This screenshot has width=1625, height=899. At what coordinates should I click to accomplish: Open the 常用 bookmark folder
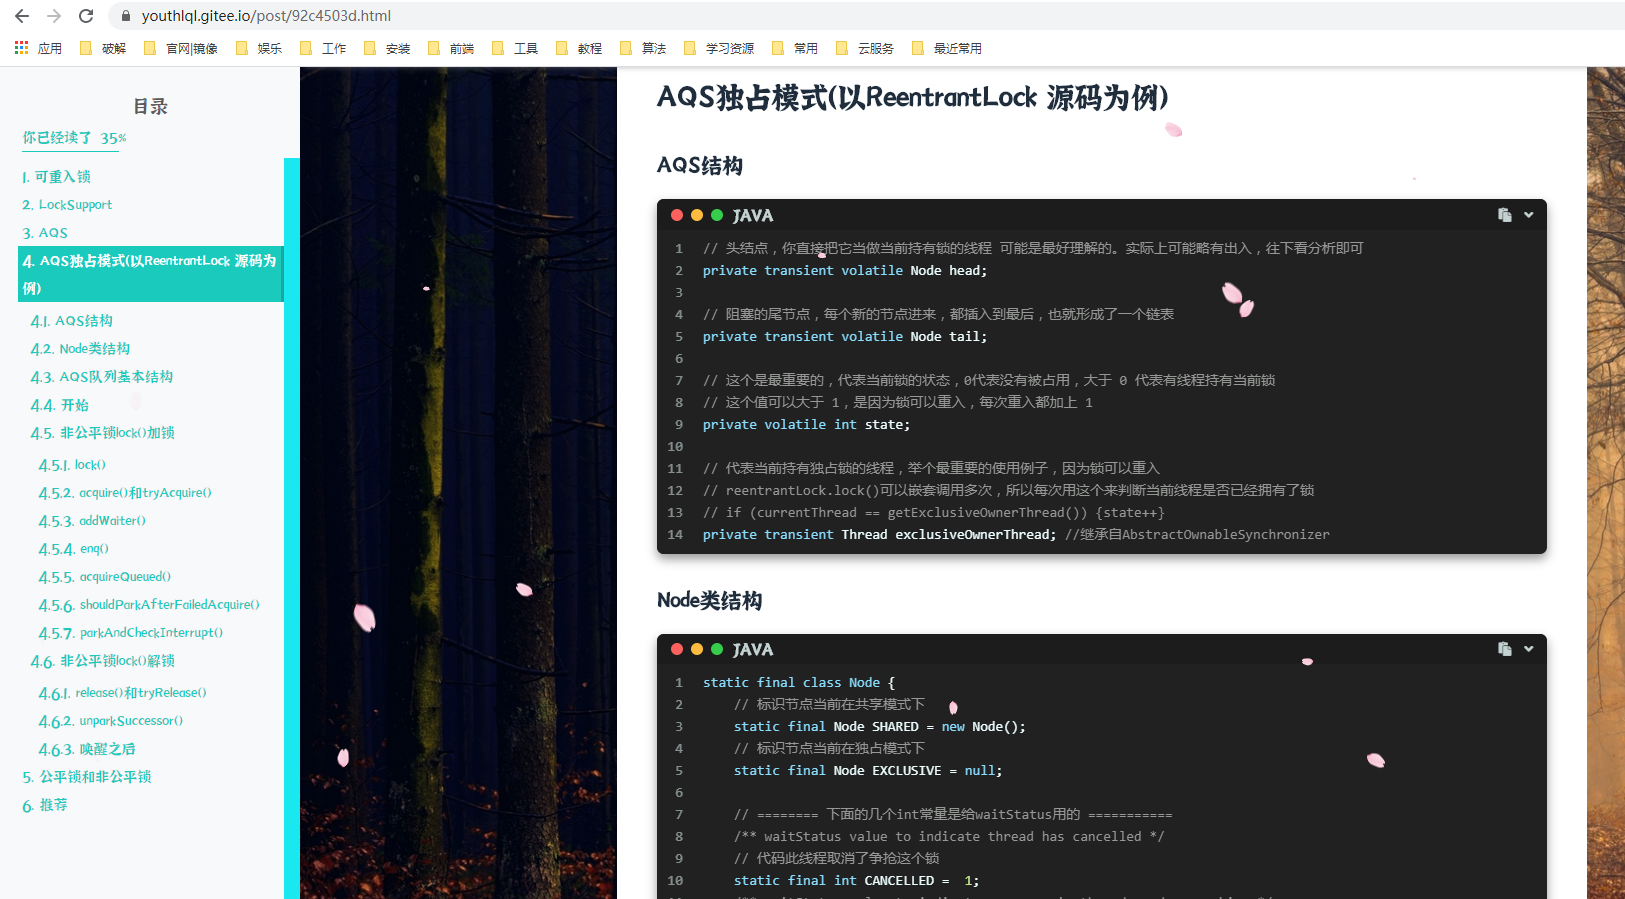(x=795, y=48)
